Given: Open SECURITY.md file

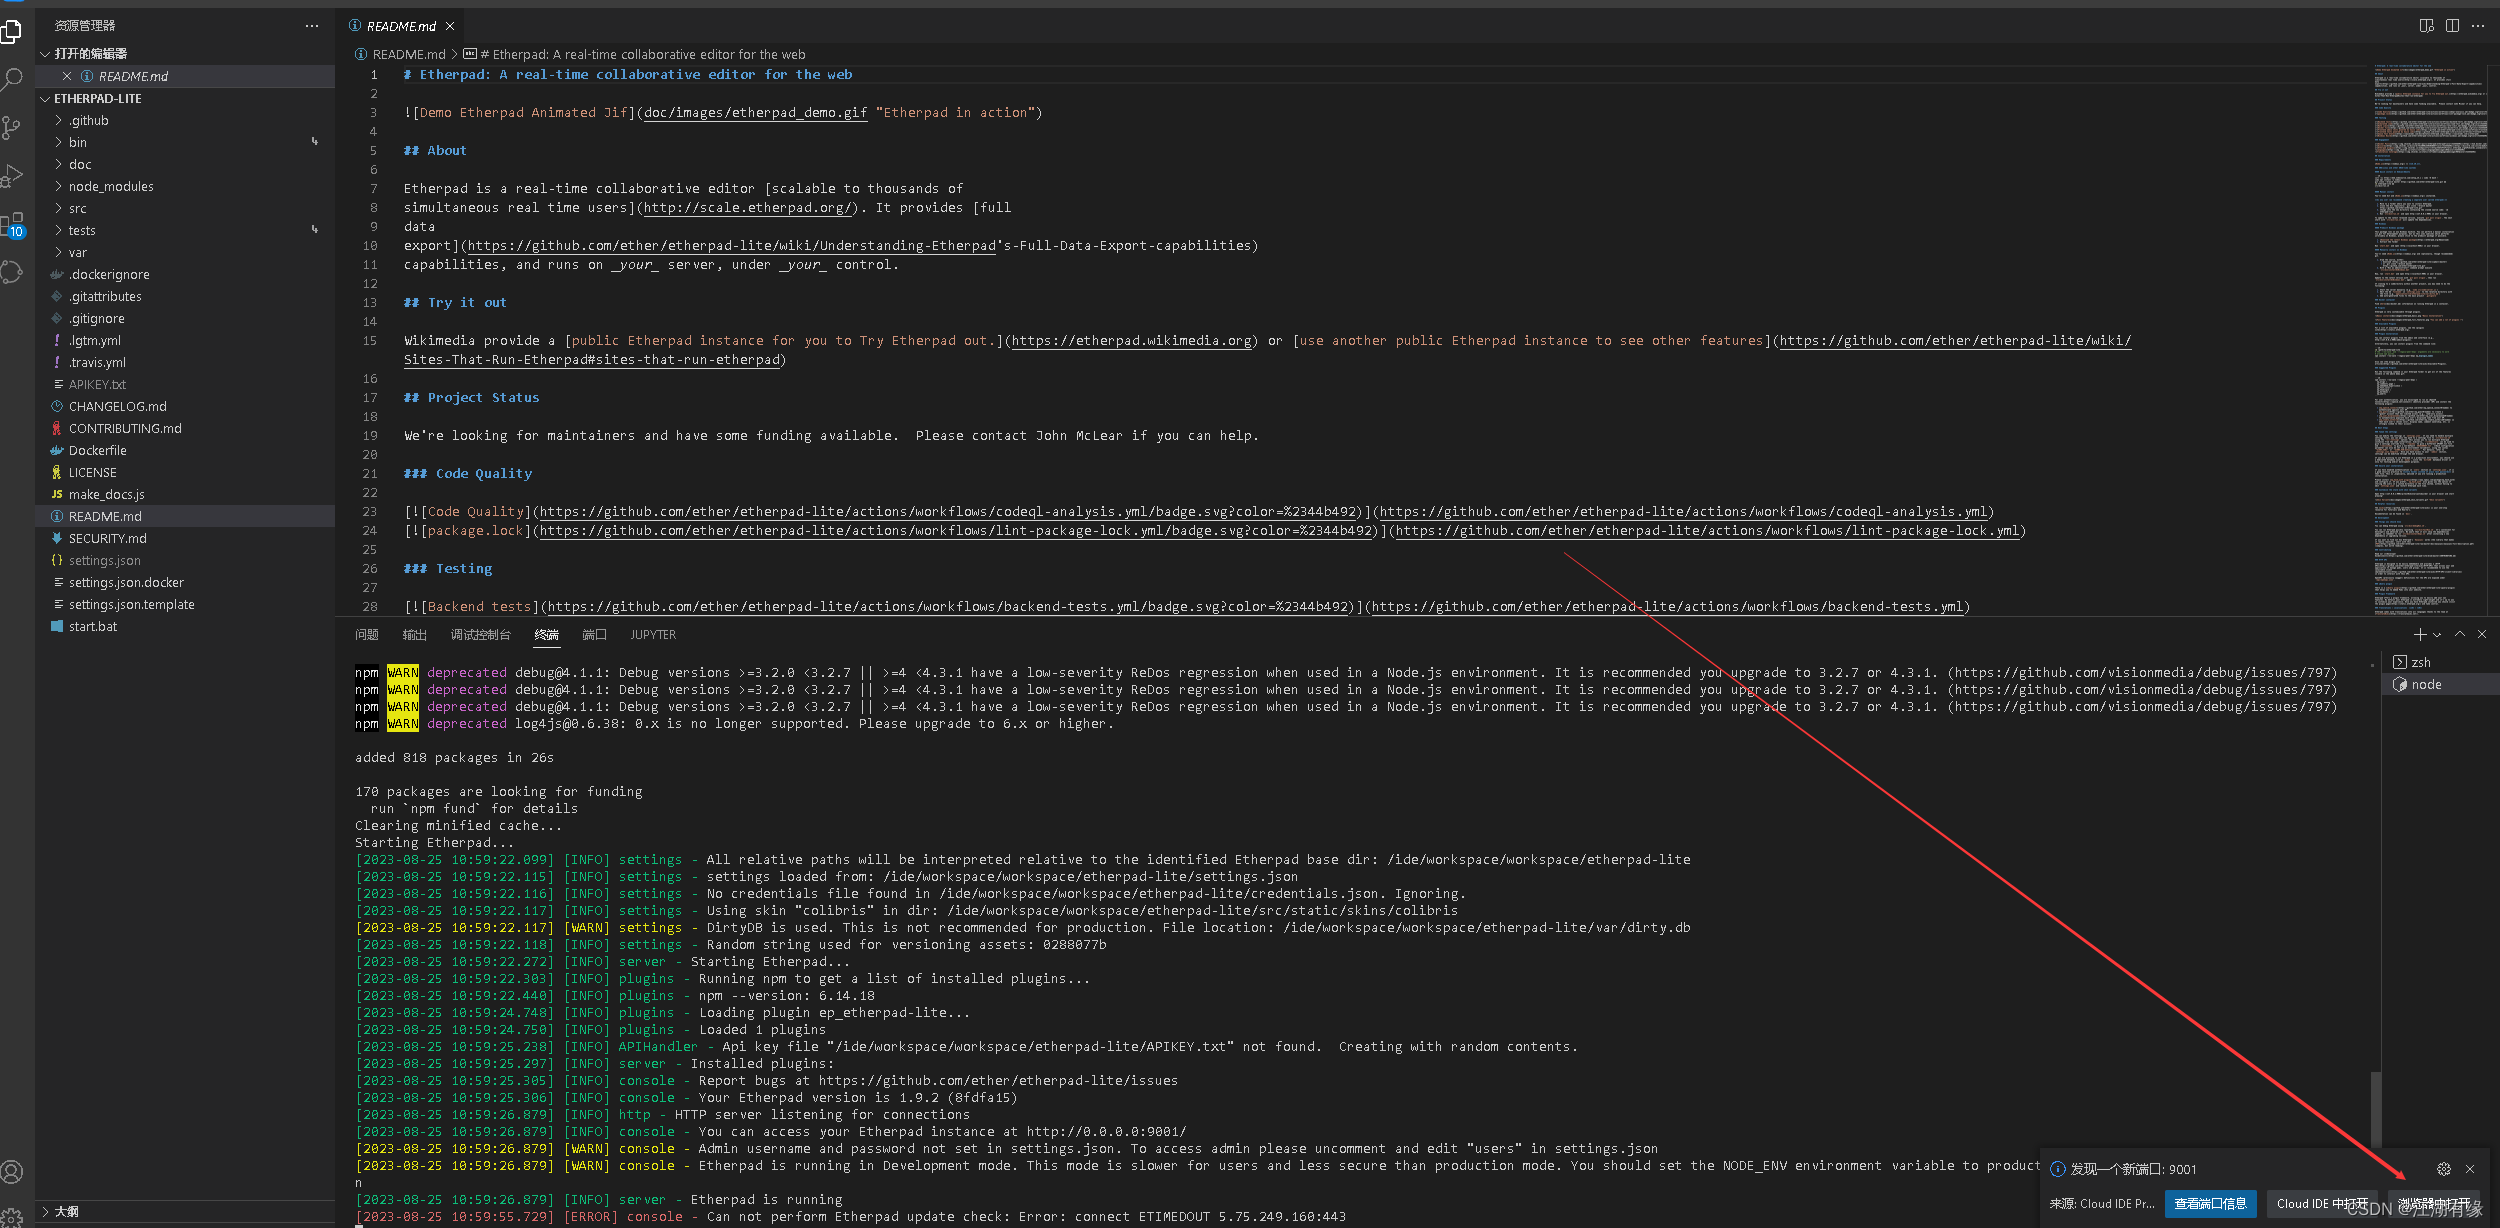Looking at the screenshot, I should pos(185,538).
